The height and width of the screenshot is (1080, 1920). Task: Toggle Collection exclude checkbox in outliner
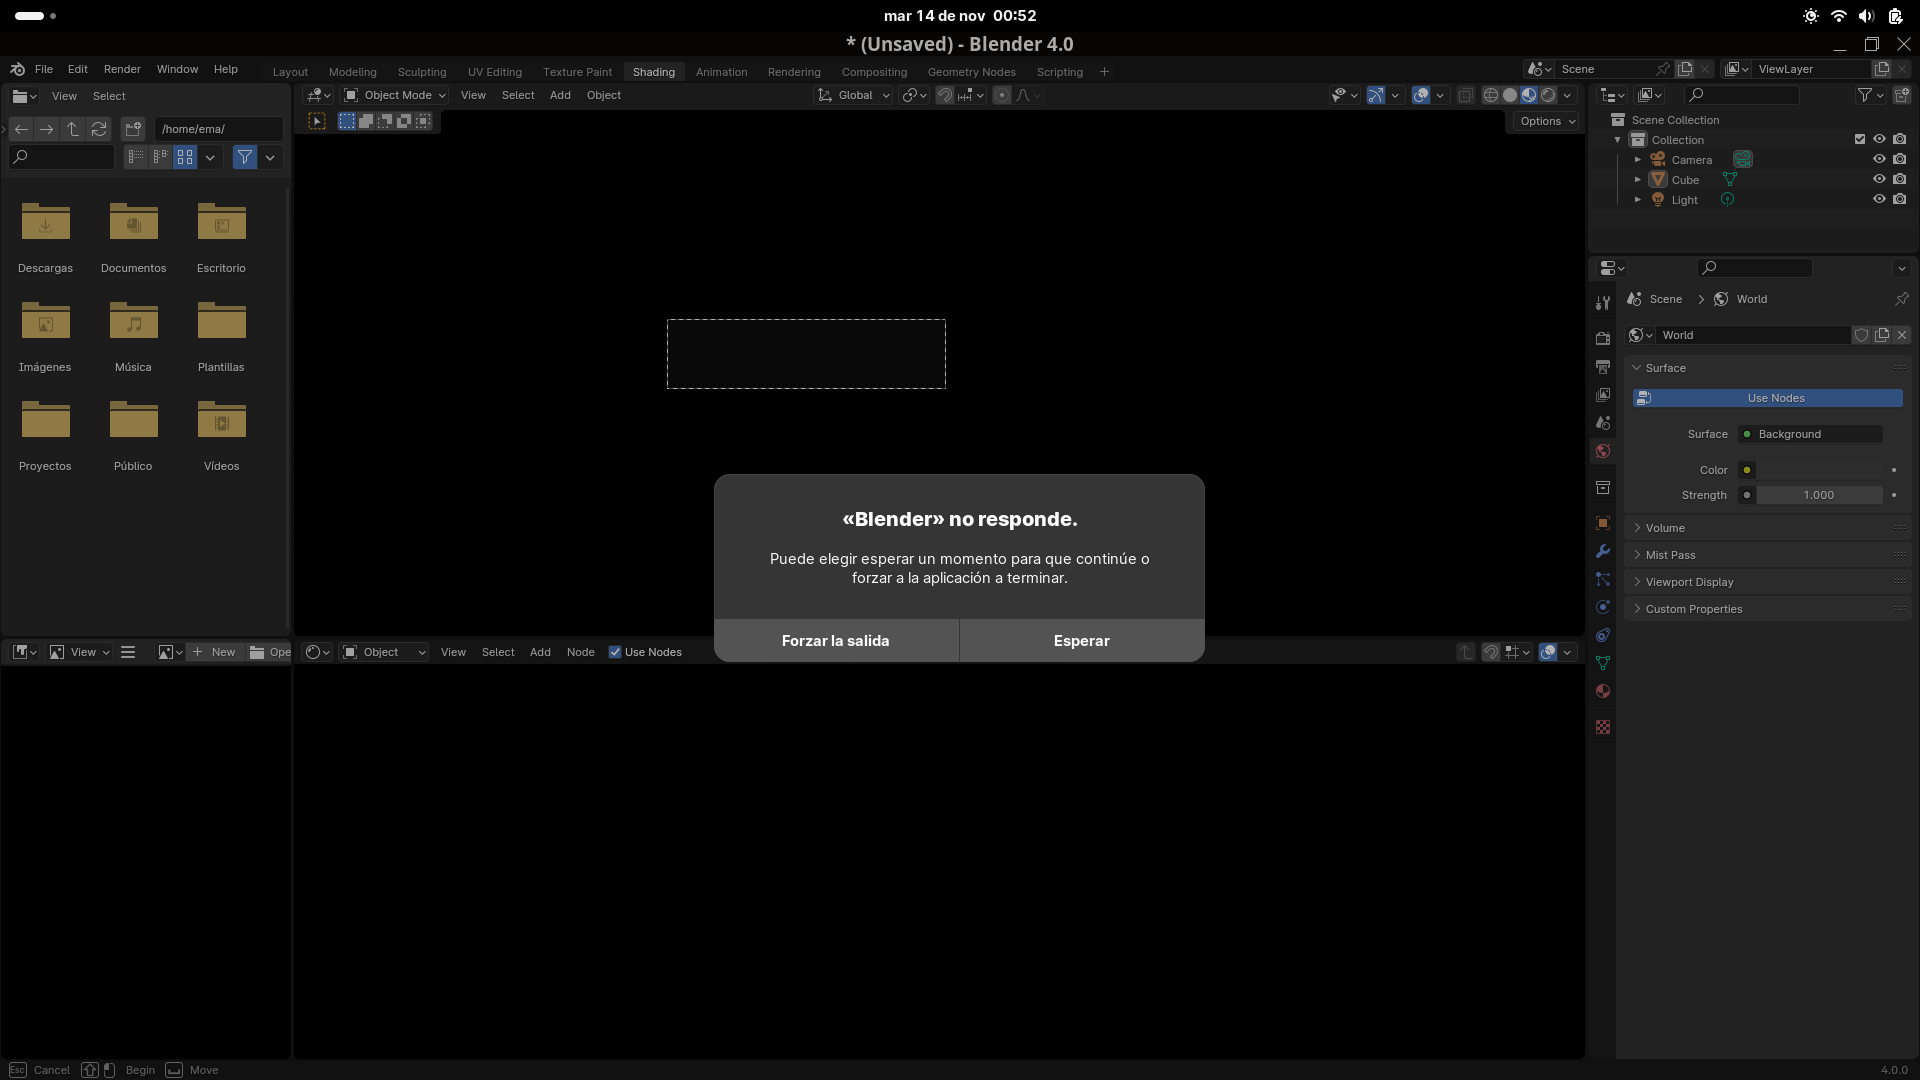(1860, 140)
